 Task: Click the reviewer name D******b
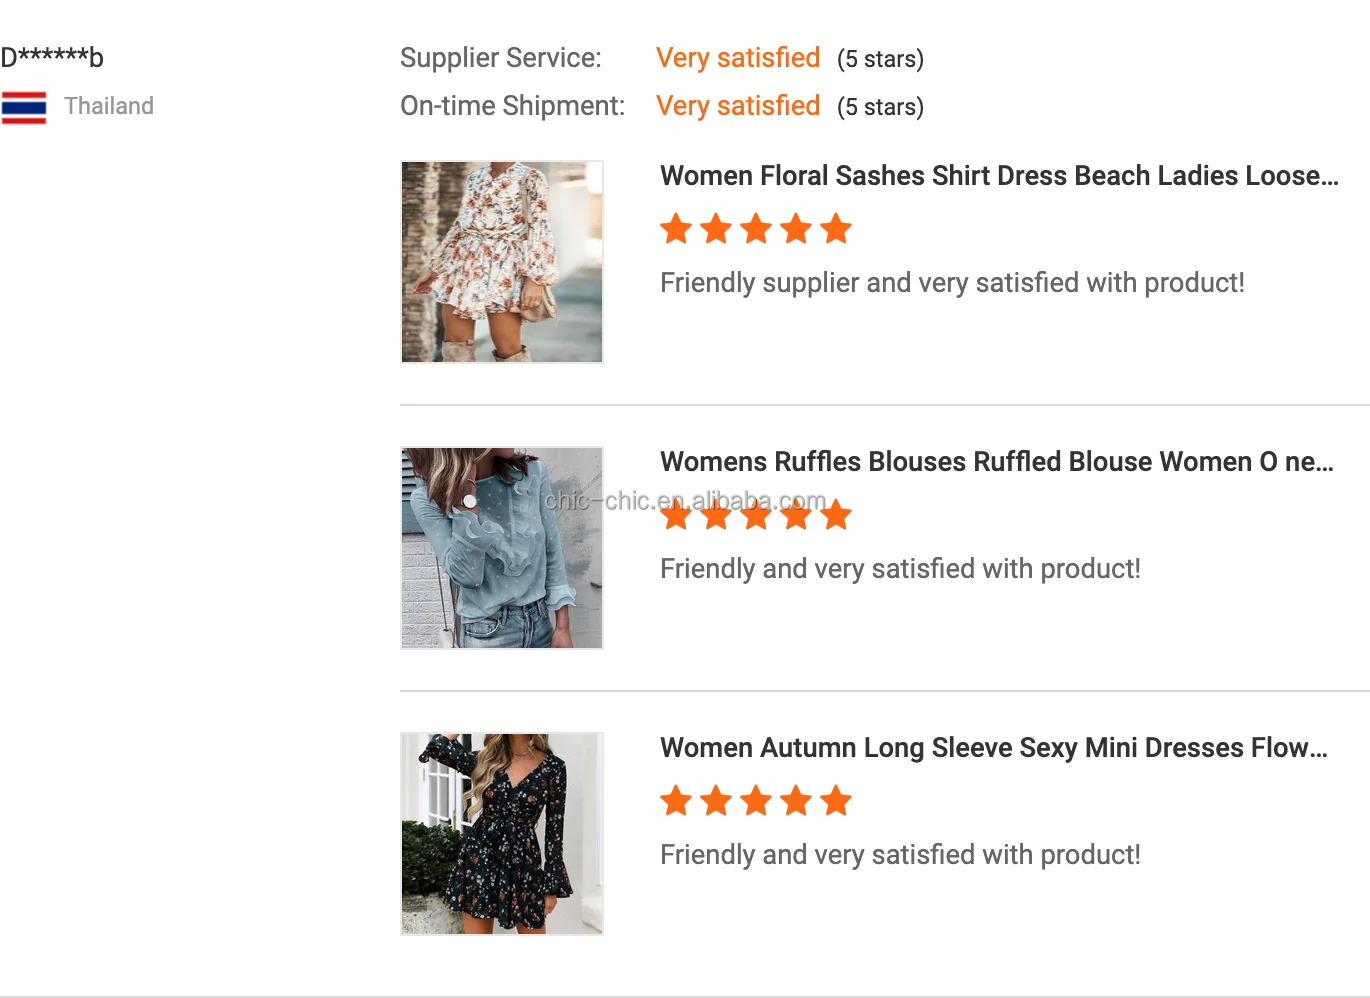tap(52, 58)
